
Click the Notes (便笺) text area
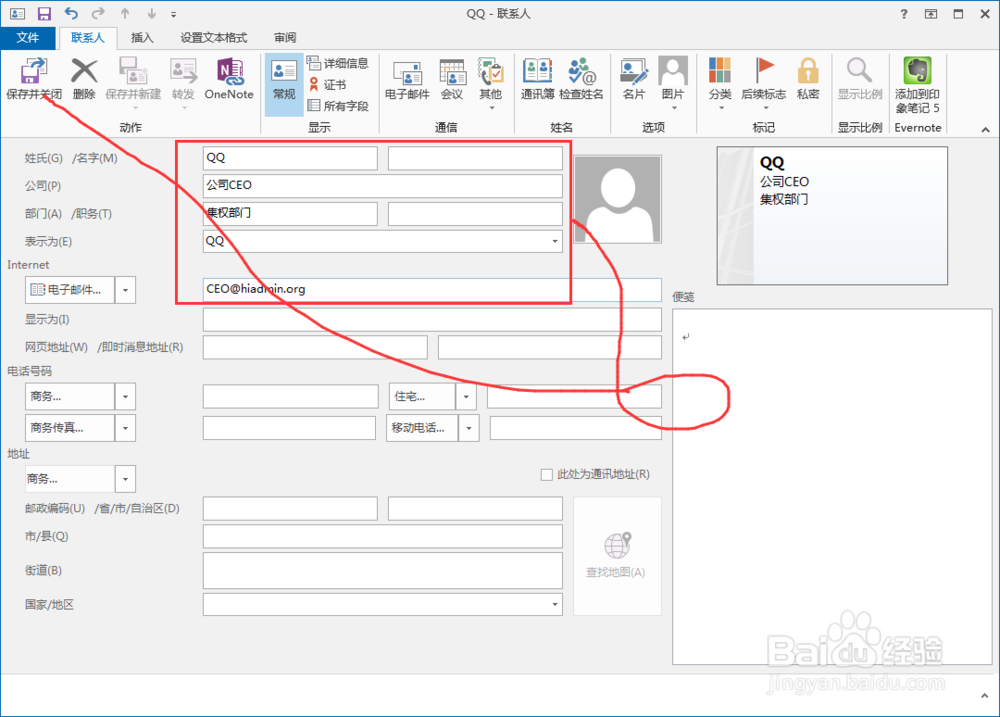[x=832, y=486]
